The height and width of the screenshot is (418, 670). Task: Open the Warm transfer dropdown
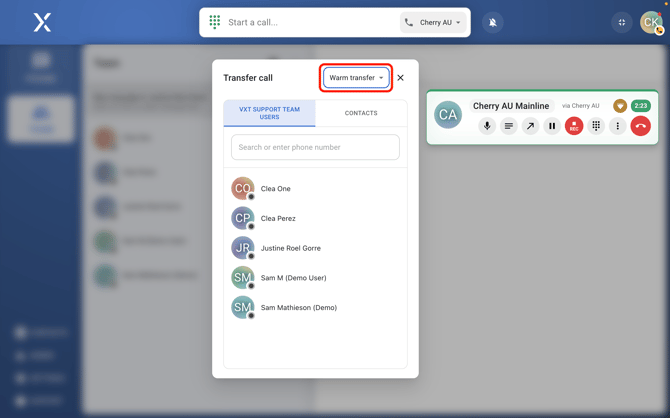[356, 78]
